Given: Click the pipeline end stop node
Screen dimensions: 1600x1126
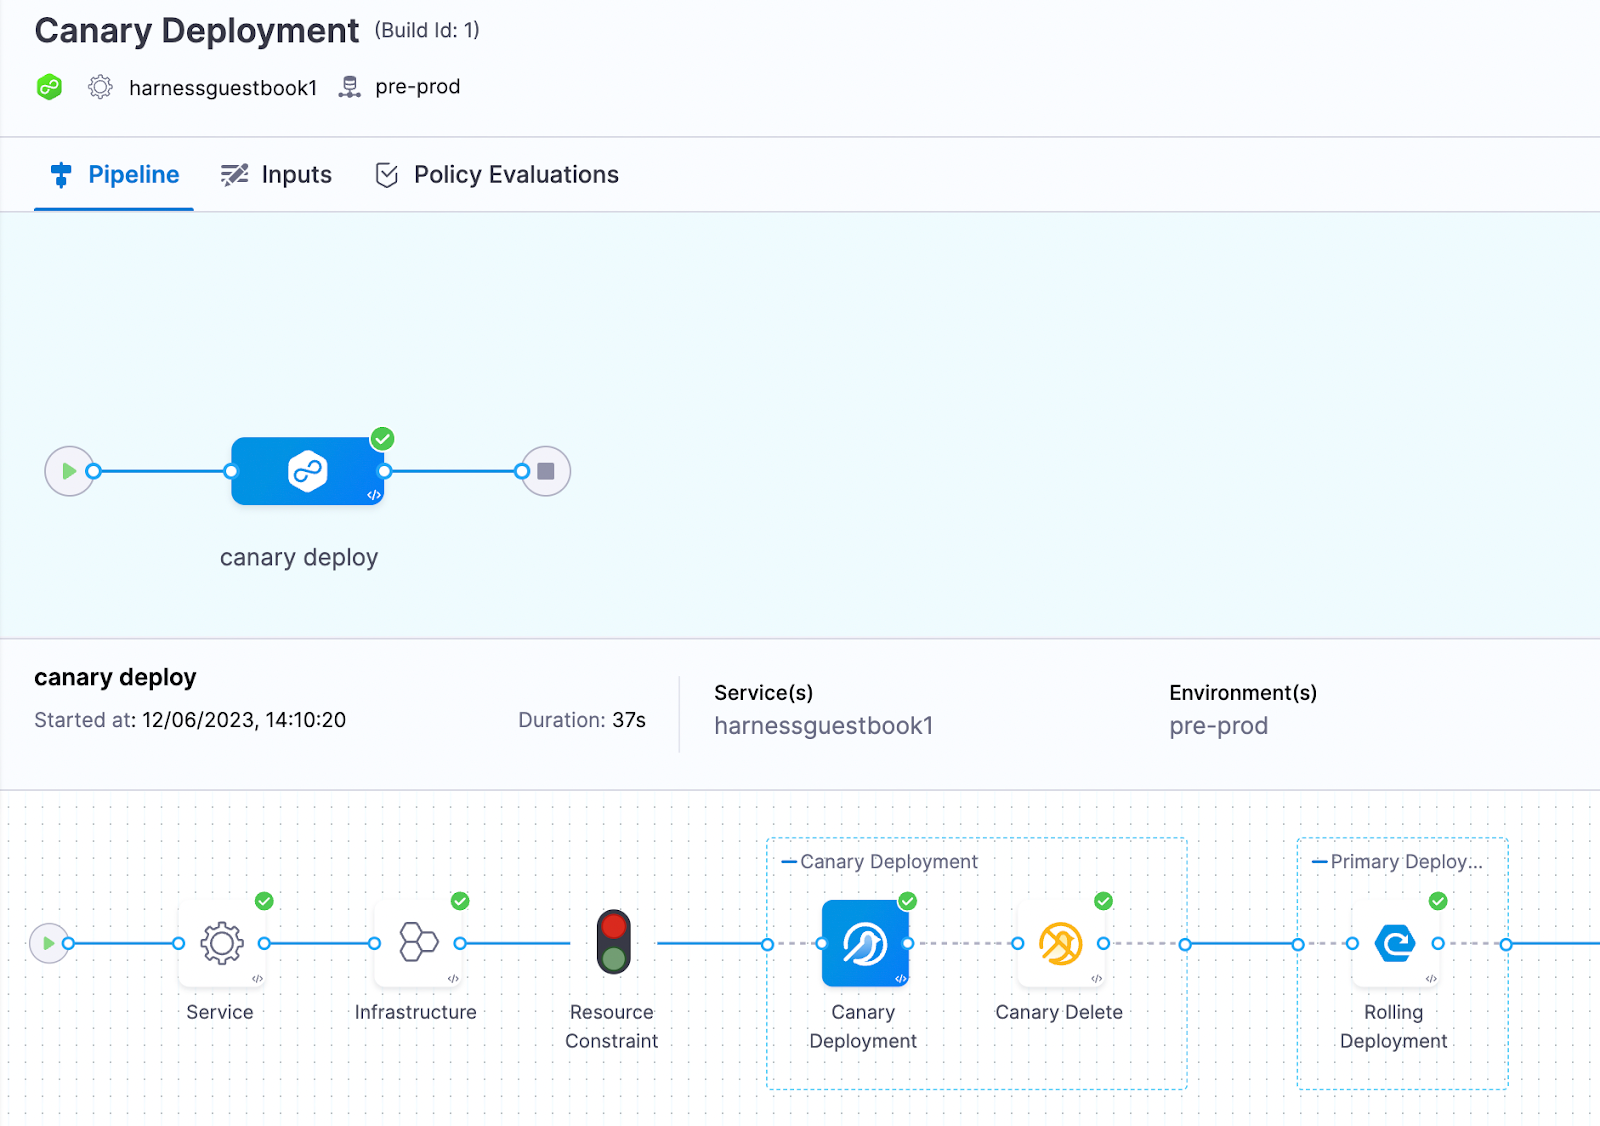Looking at the screenshot, I should tap(546, 471).
